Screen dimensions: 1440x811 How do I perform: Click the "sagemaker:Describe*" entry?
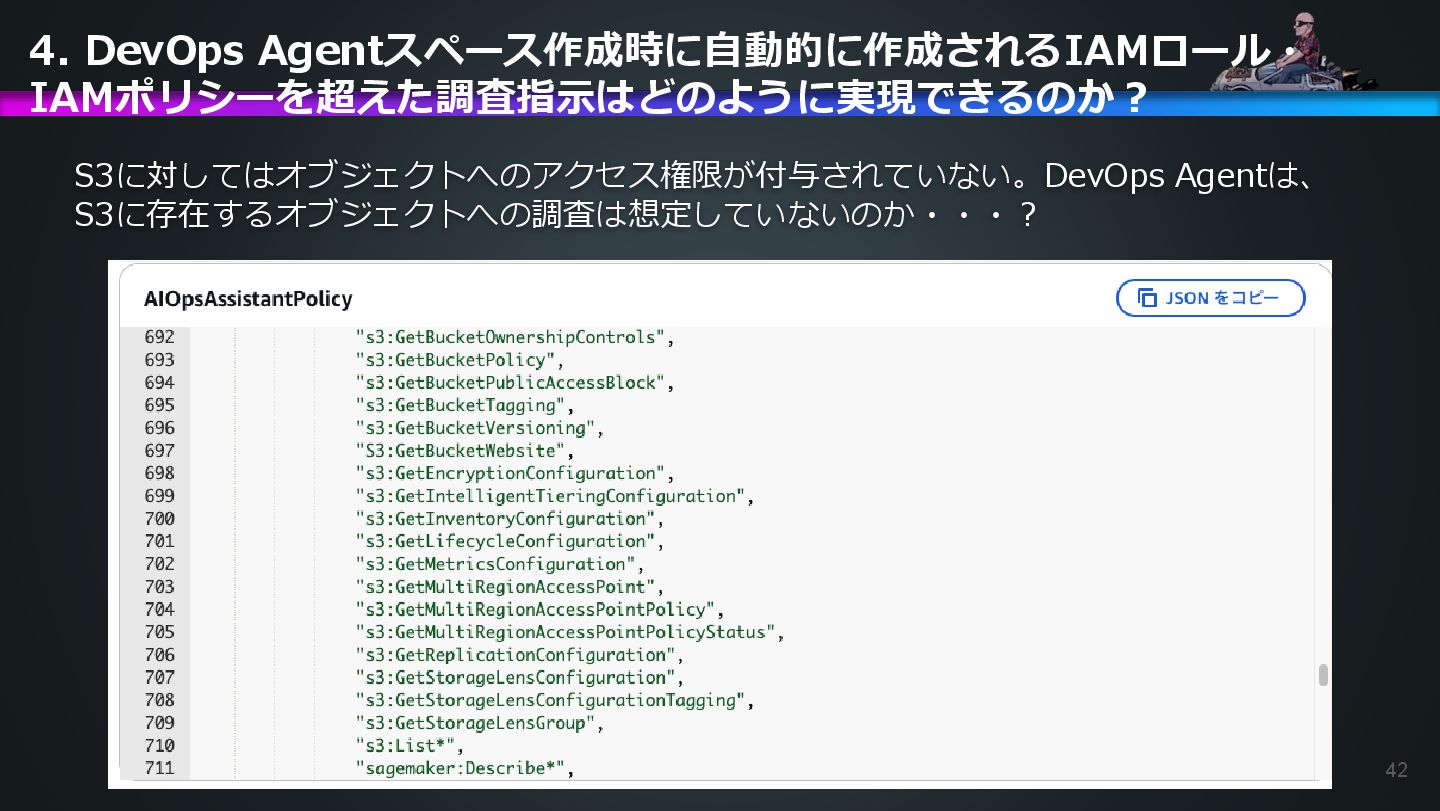465,768
